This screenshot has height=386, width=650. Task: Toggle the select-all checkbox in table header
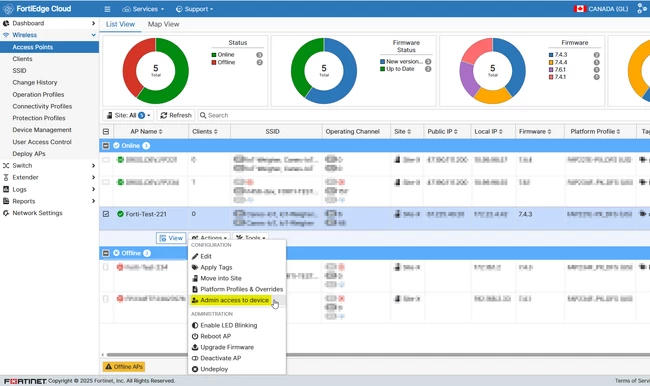pyautogui.click(x=106, y=131)
